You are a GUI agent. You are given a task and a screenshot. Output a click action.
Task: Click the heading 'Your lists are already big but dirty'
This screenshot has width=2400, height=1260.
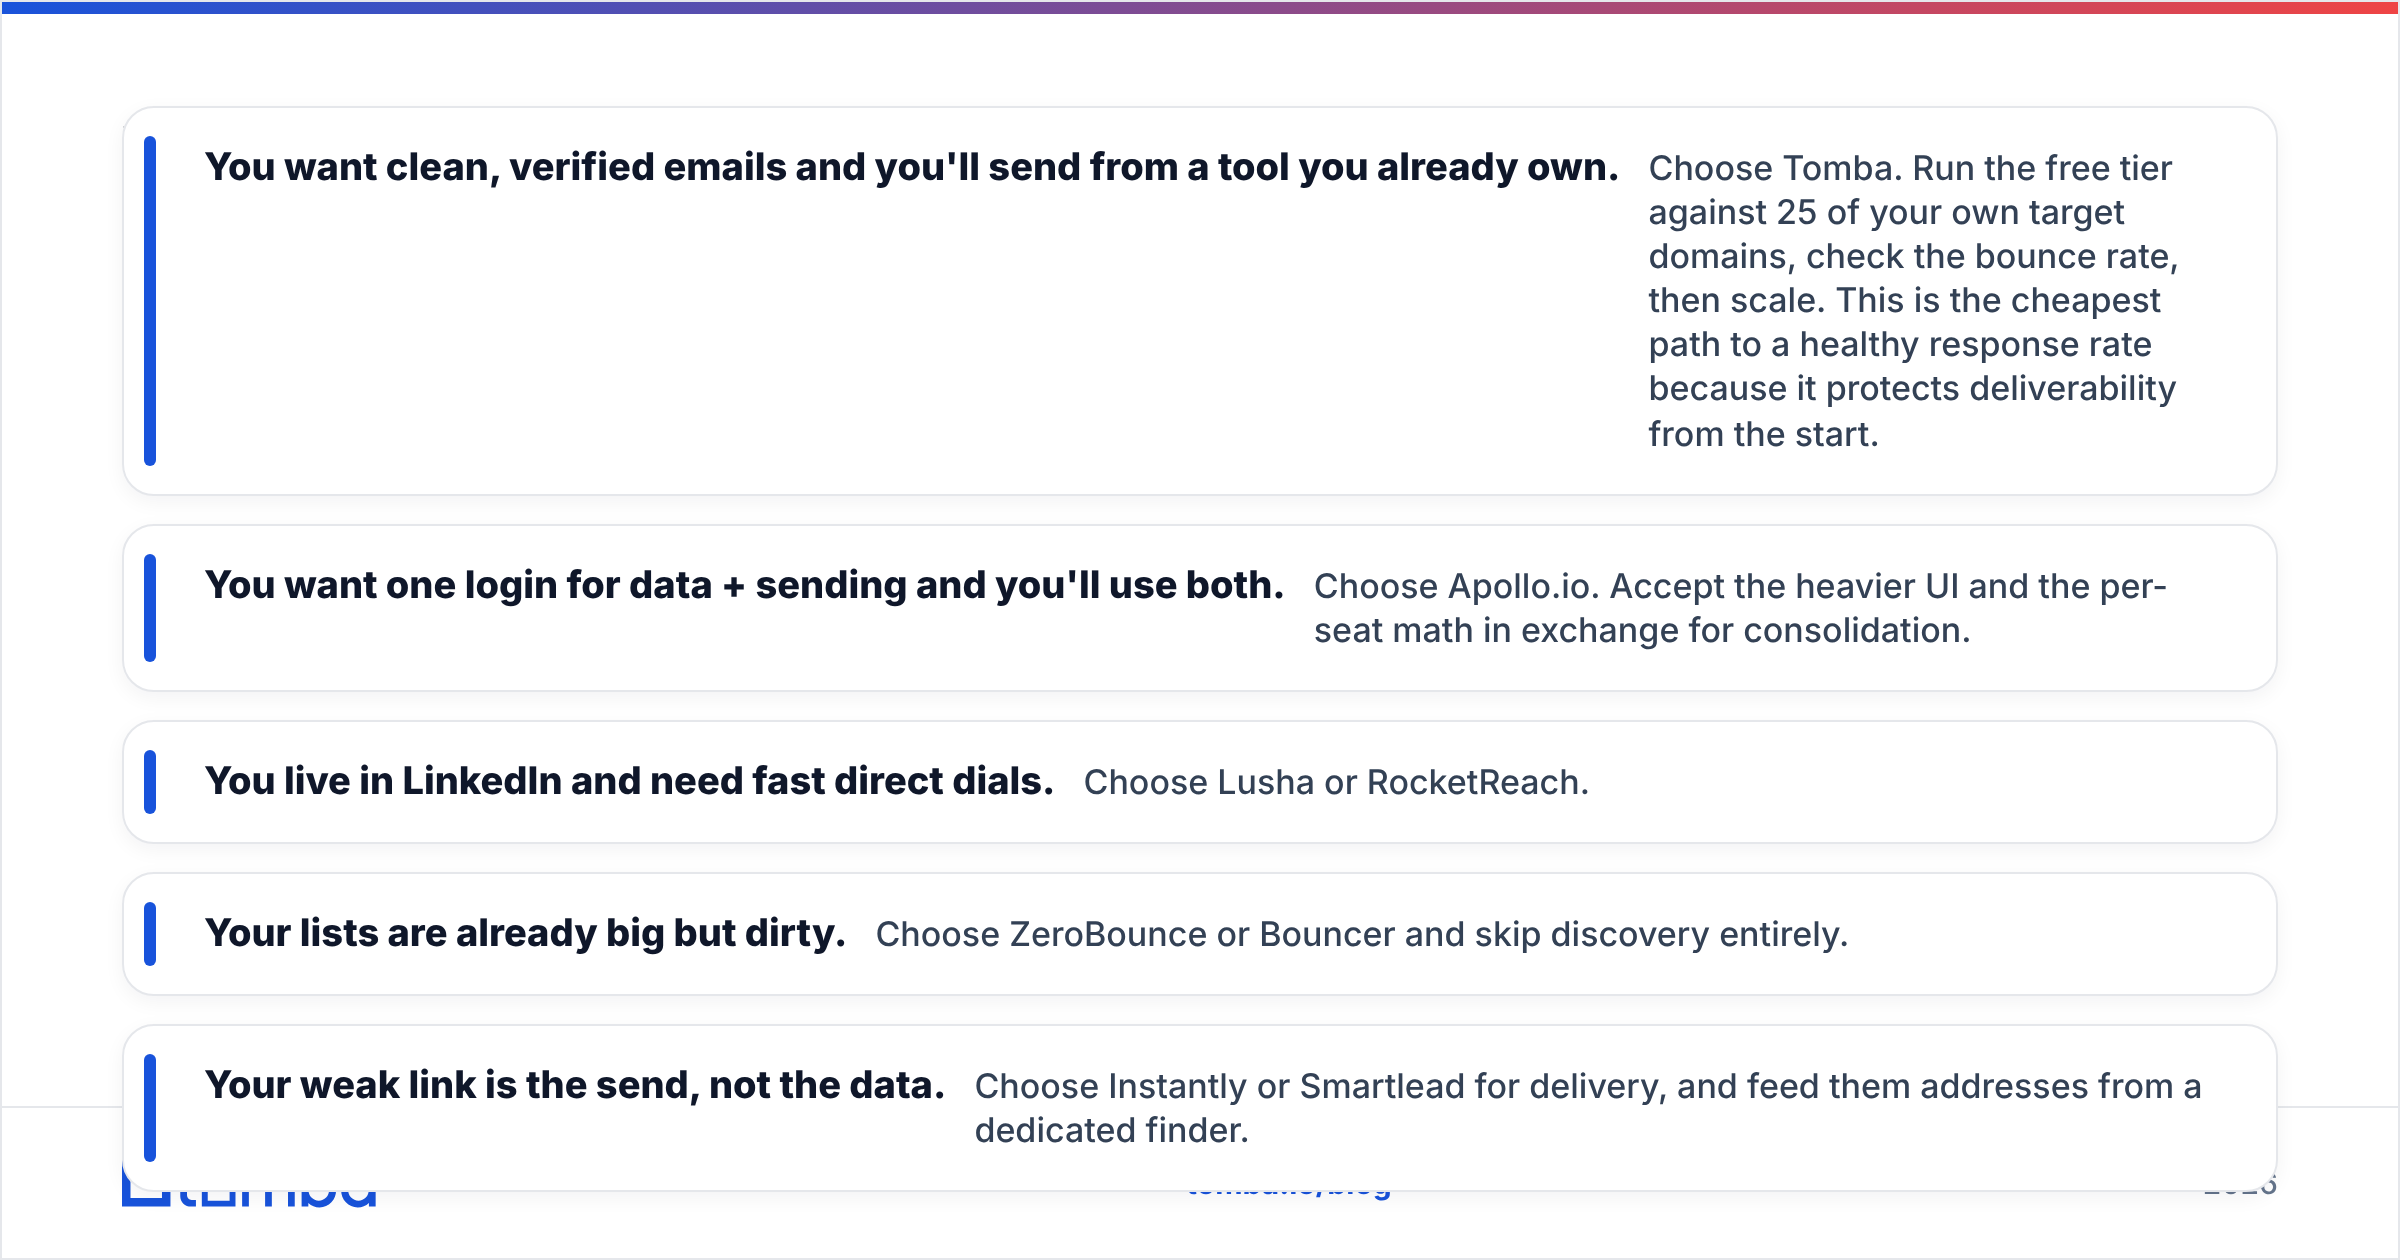point(525,933)
